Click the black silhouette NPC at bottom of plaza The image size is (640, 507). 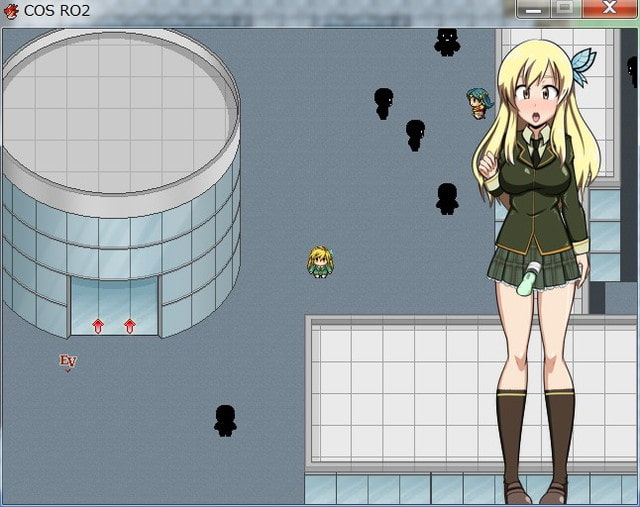tap(225, 421)
